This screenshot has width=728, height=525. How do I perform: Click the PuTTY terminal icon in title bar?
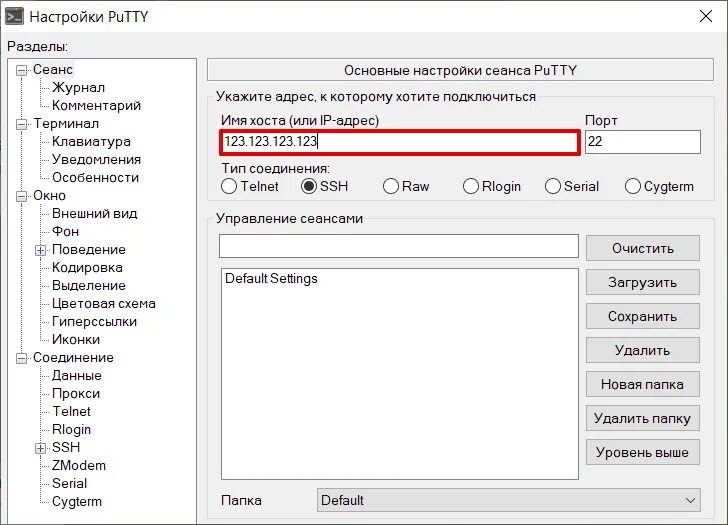pos(14,17)
